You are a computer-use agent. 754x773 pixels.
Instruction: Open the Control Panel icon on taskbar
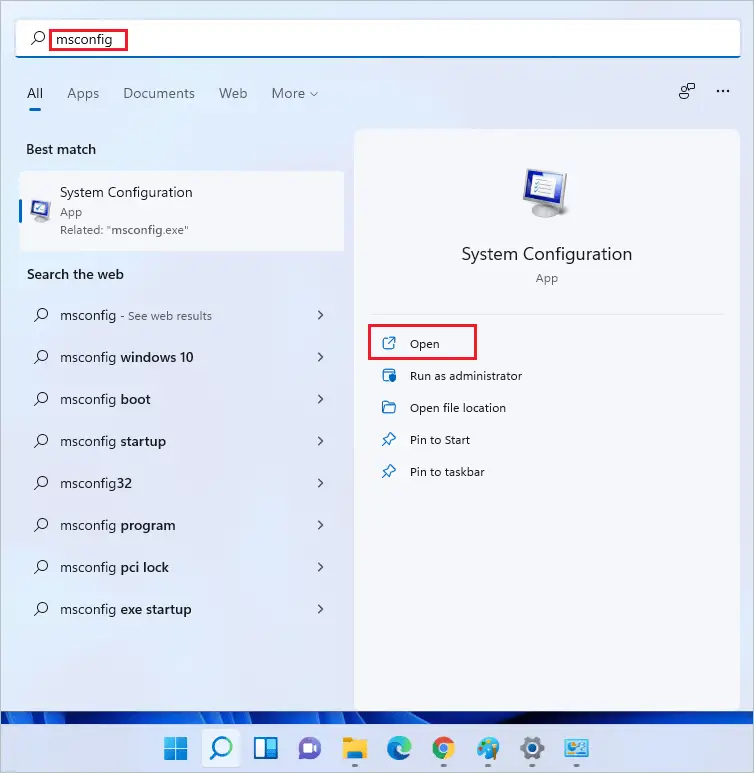(x=576, y=748)
